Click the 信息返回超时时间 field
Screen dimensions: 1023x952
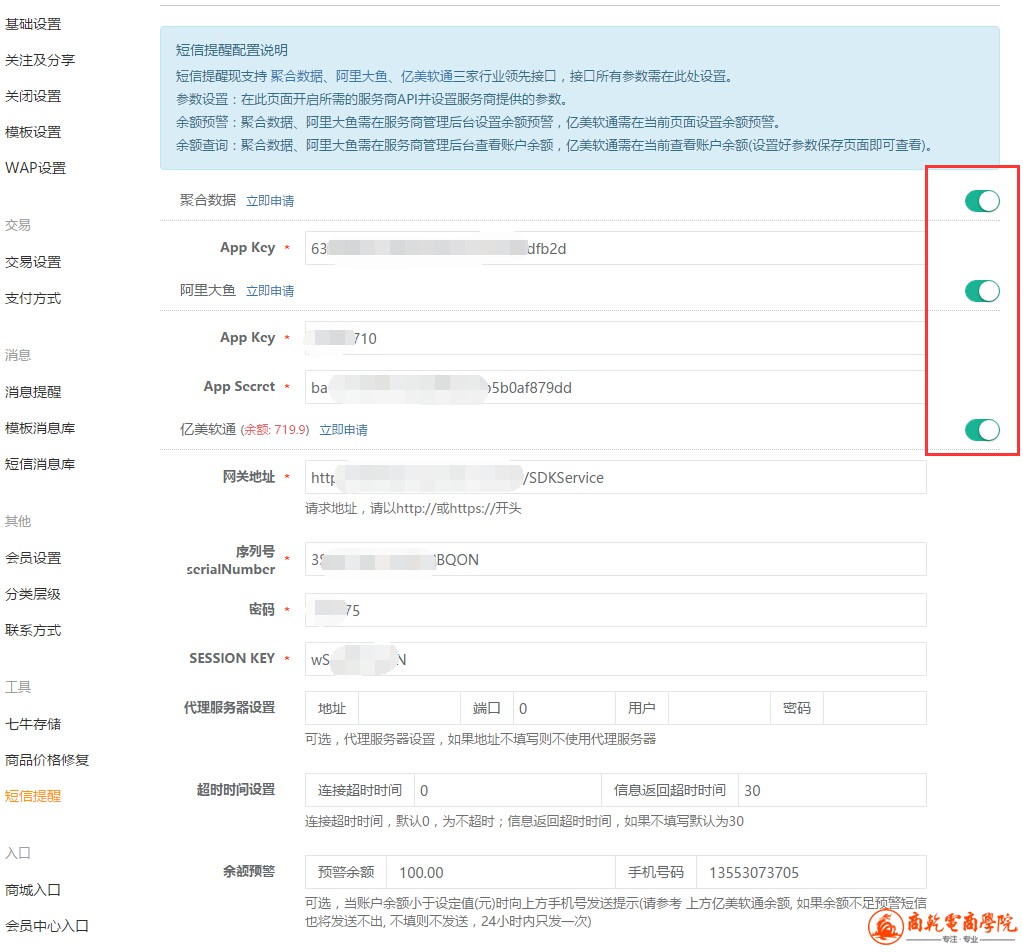tap(832, 790)
